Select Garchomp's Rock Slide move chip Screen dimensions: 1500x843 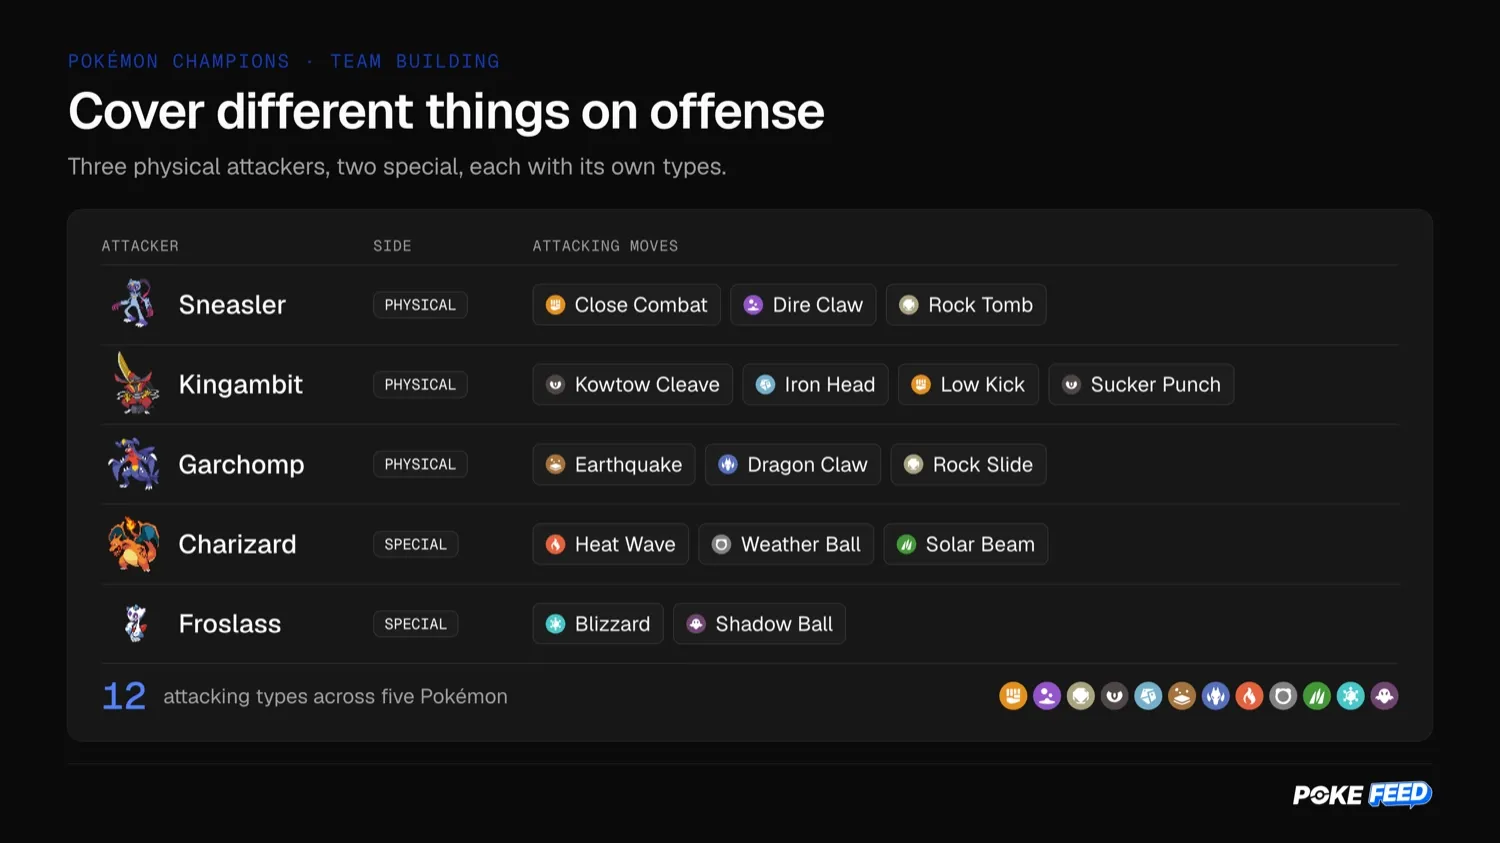click(x=968, y=464)
